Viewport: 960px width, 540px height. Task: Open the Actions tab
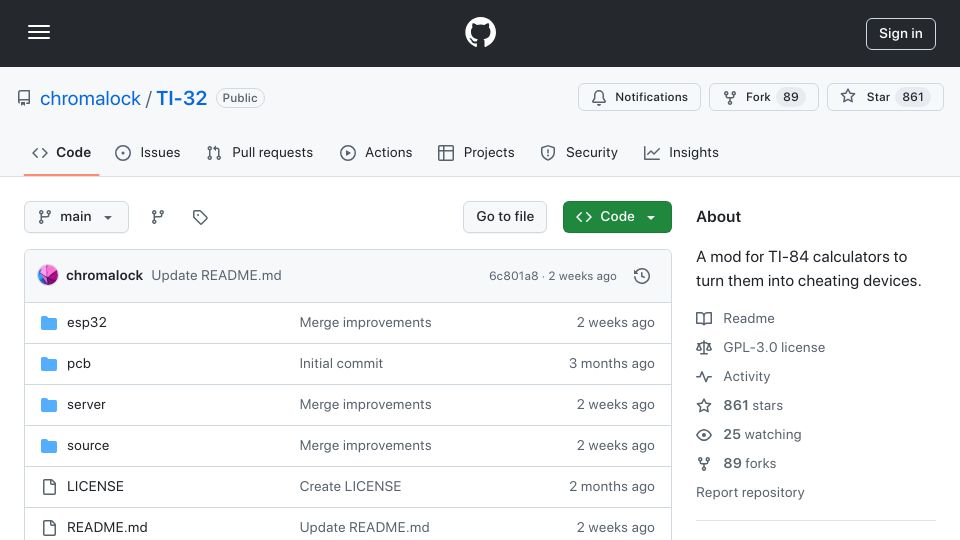376,152
